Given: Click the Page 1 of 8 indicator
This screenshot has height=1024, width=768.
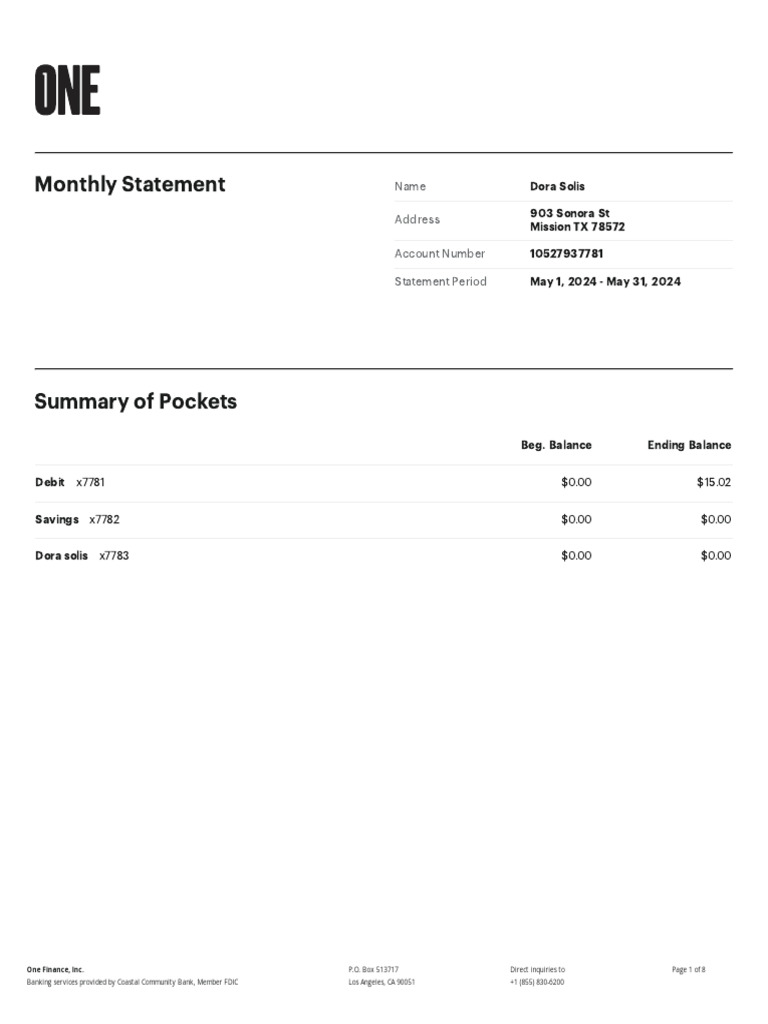Looking at the screenshot, I should [x=689, y=969].
